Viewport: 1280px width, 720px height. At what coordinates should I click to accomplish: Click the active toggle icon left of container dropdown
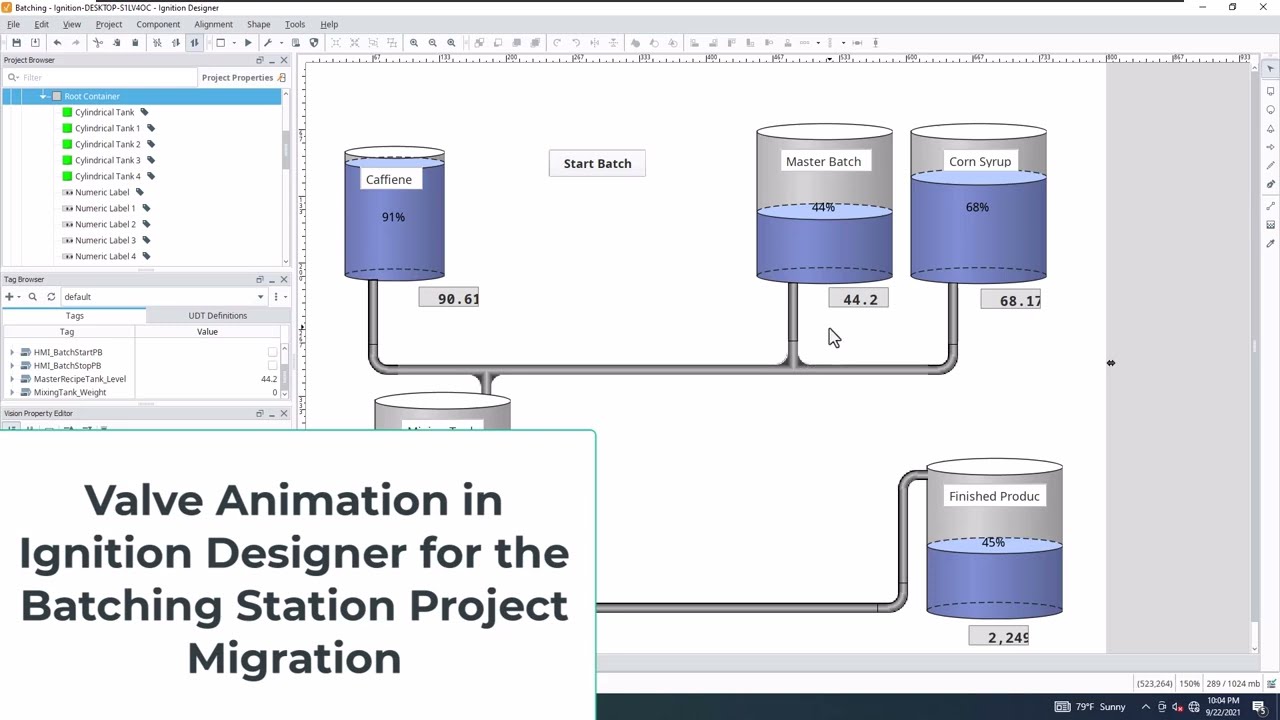(194, 43)
